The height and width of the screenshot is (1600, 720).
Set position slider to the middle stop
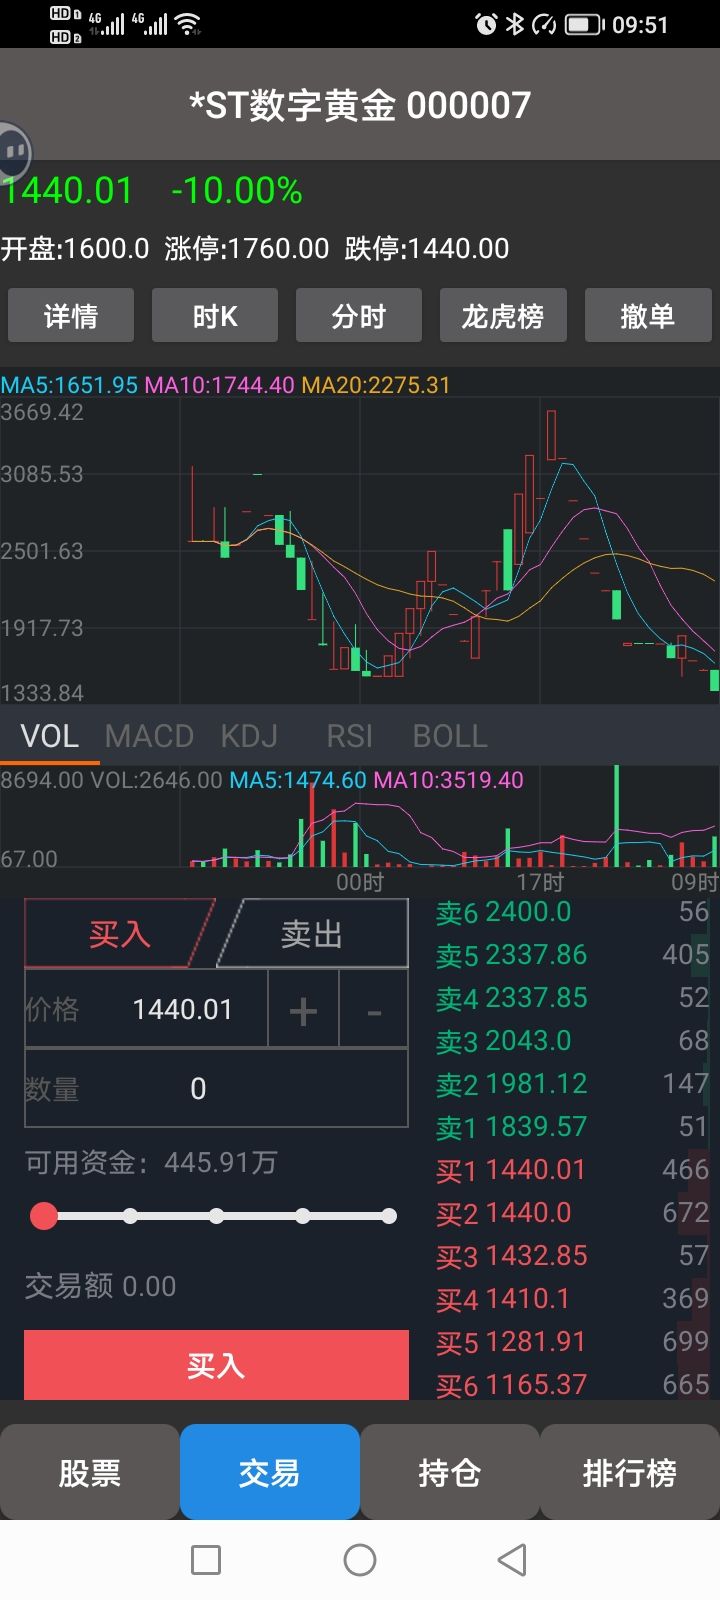216,1216
